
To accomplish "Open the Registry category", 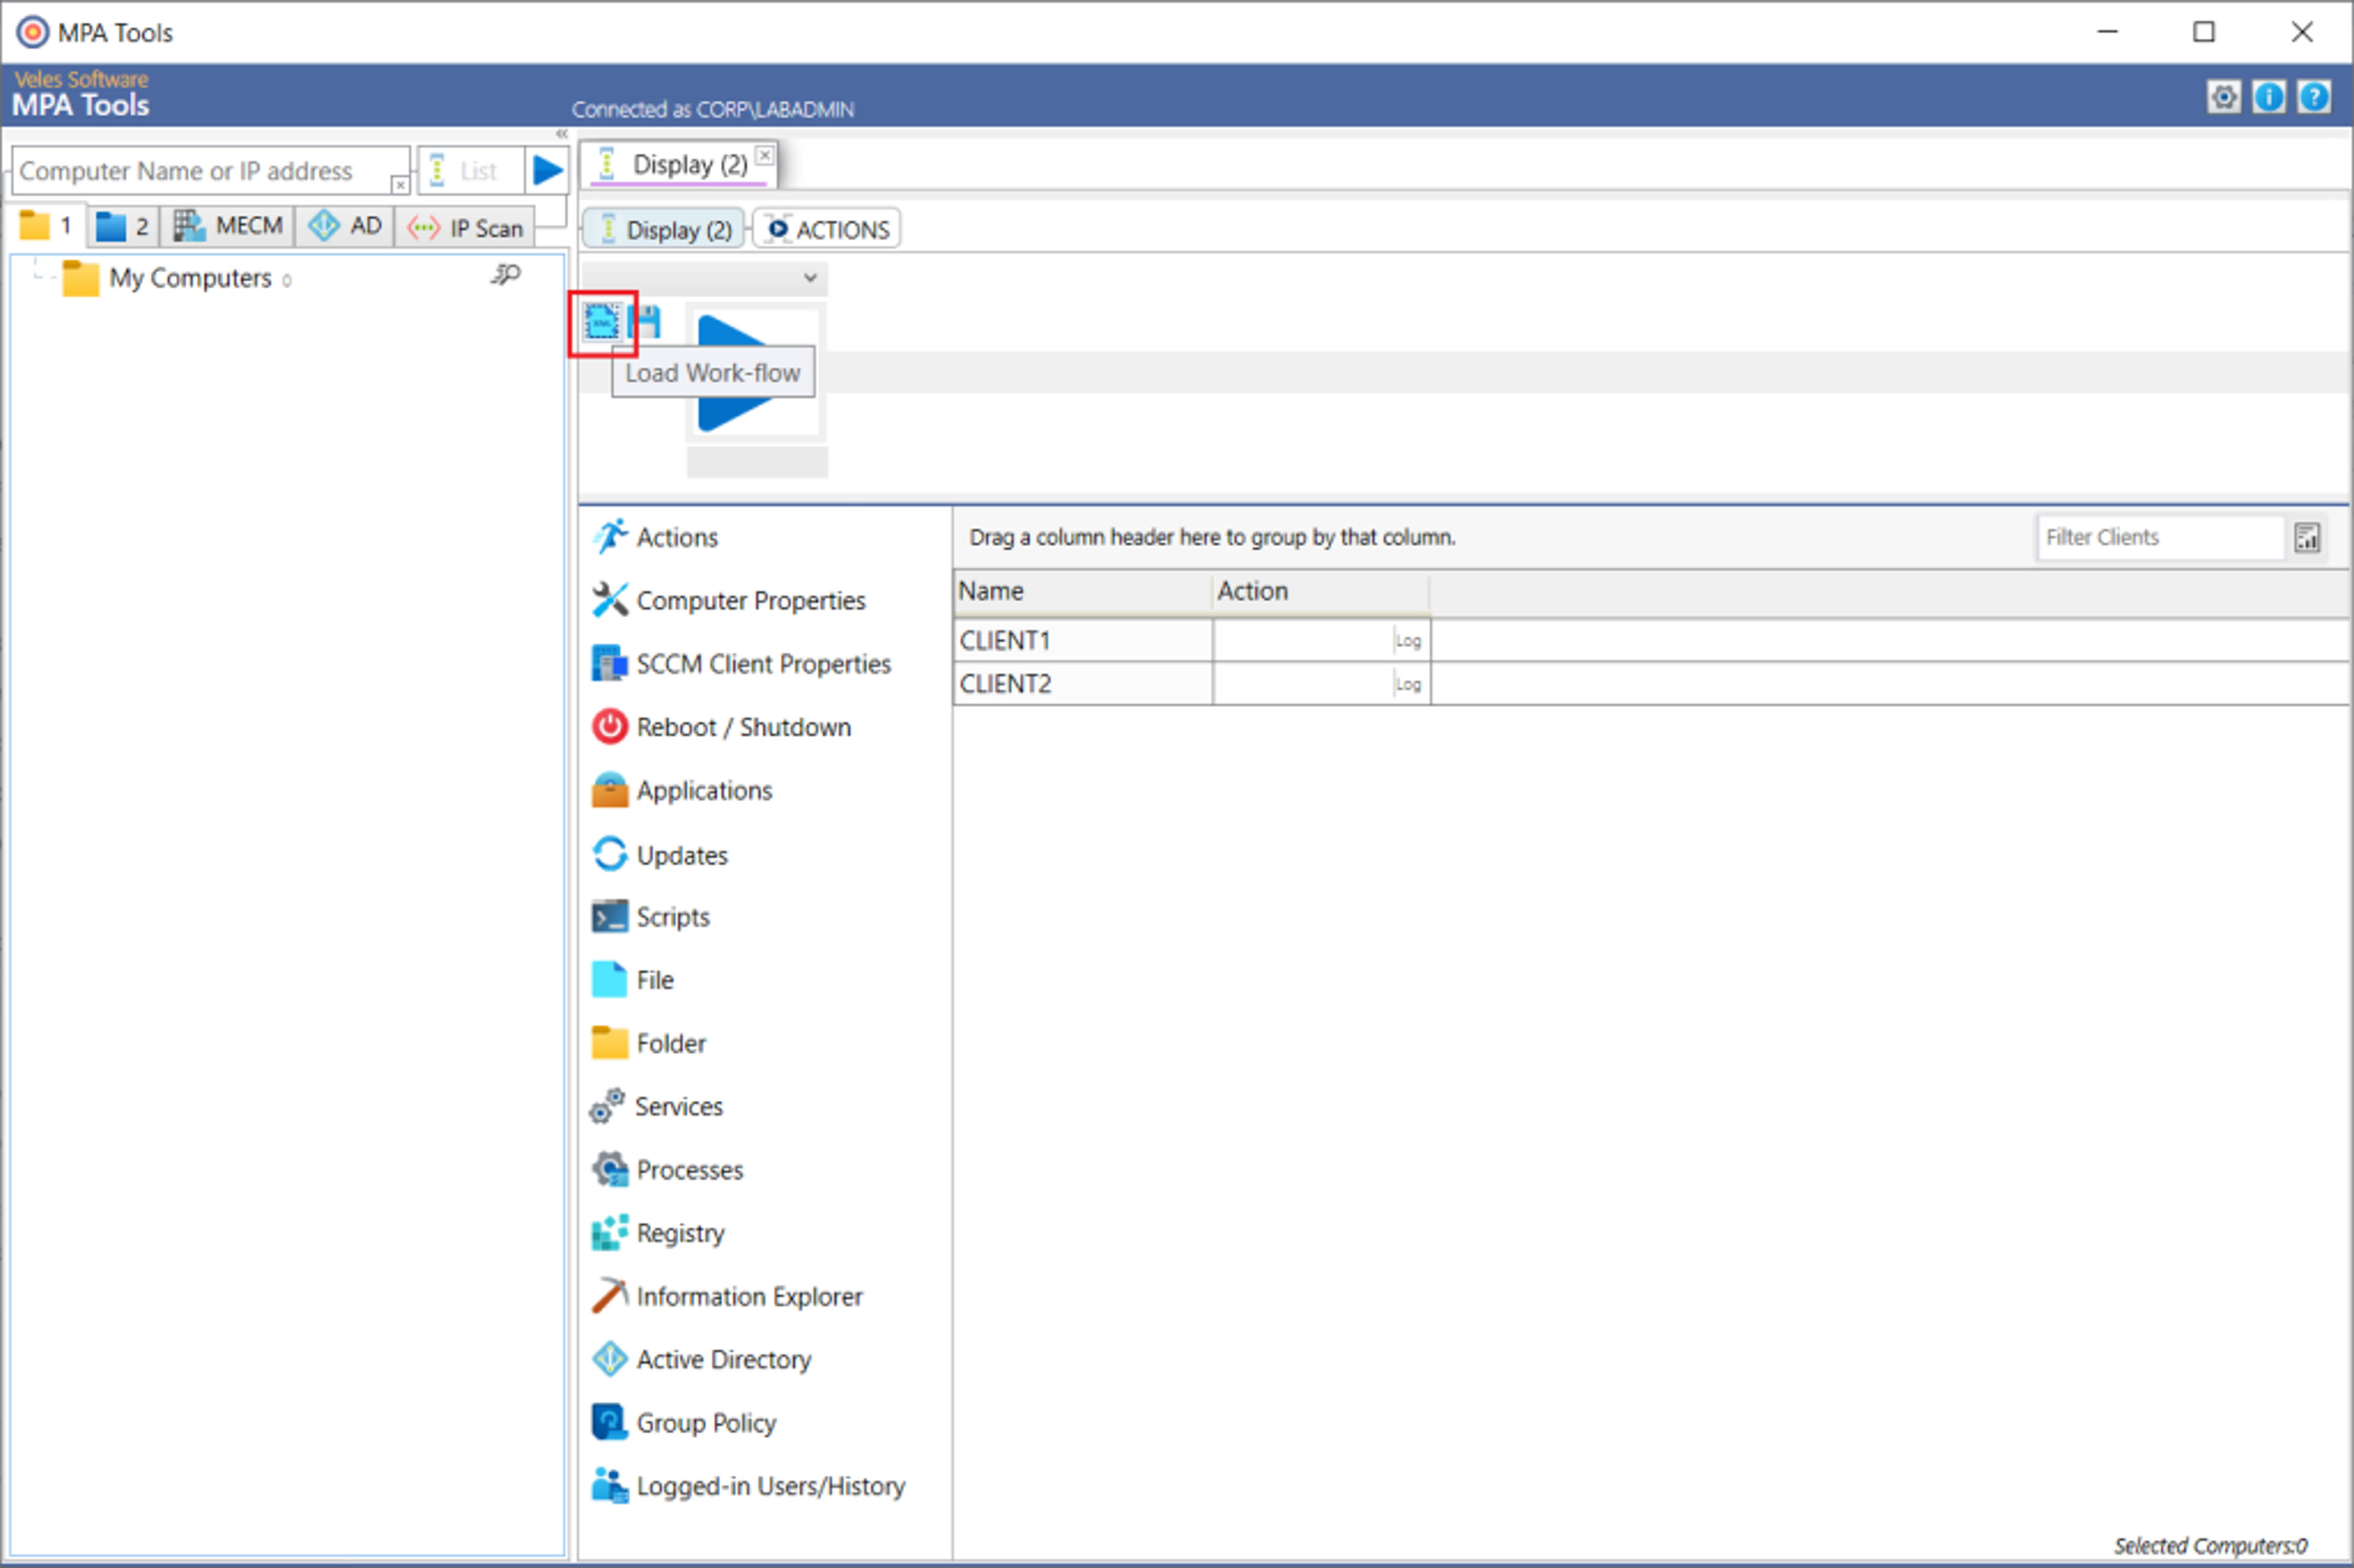I will 658,1232.
